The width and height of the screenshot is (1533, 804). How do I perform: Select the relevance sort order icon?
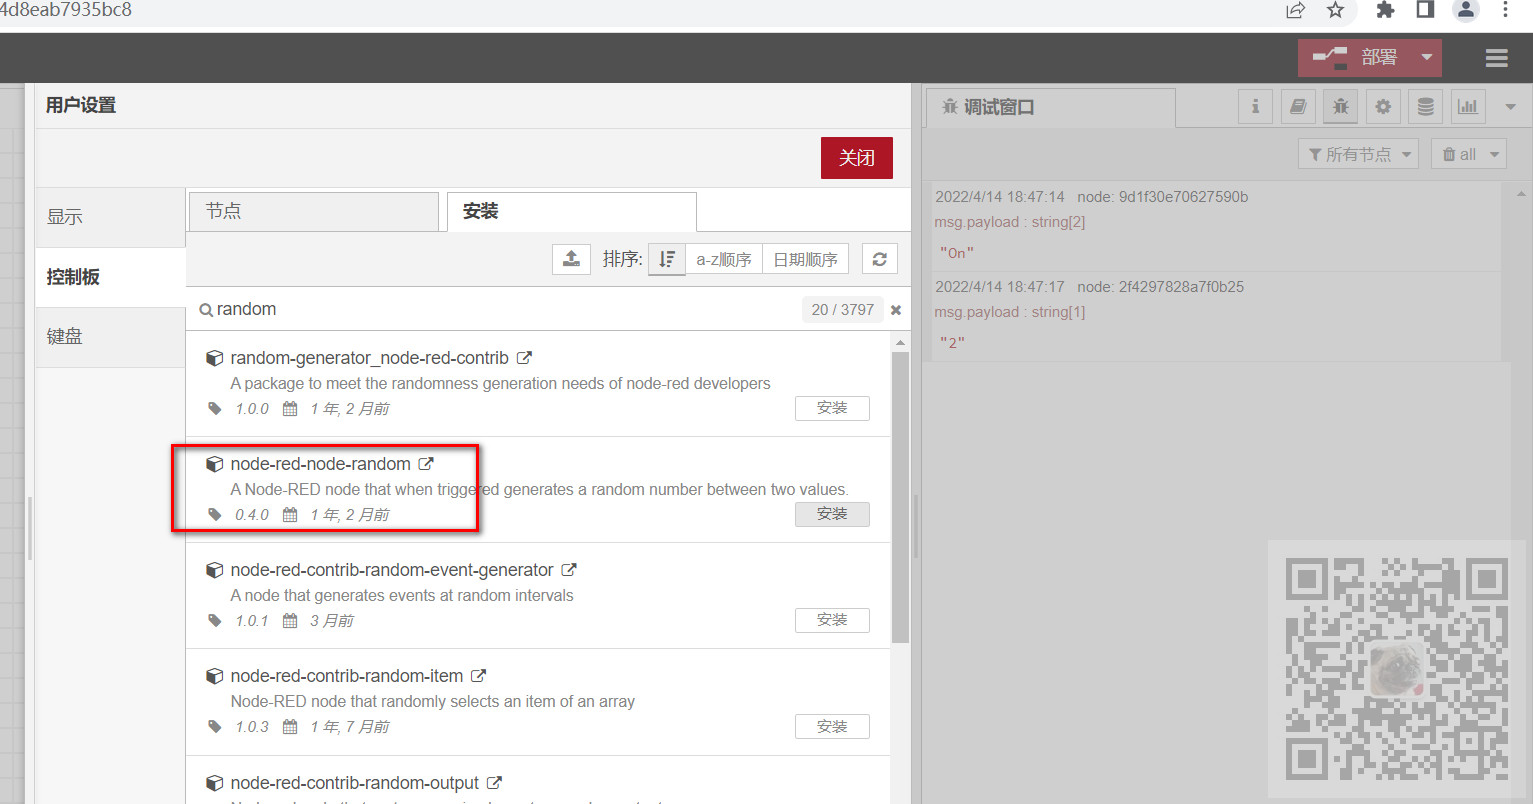667,259
